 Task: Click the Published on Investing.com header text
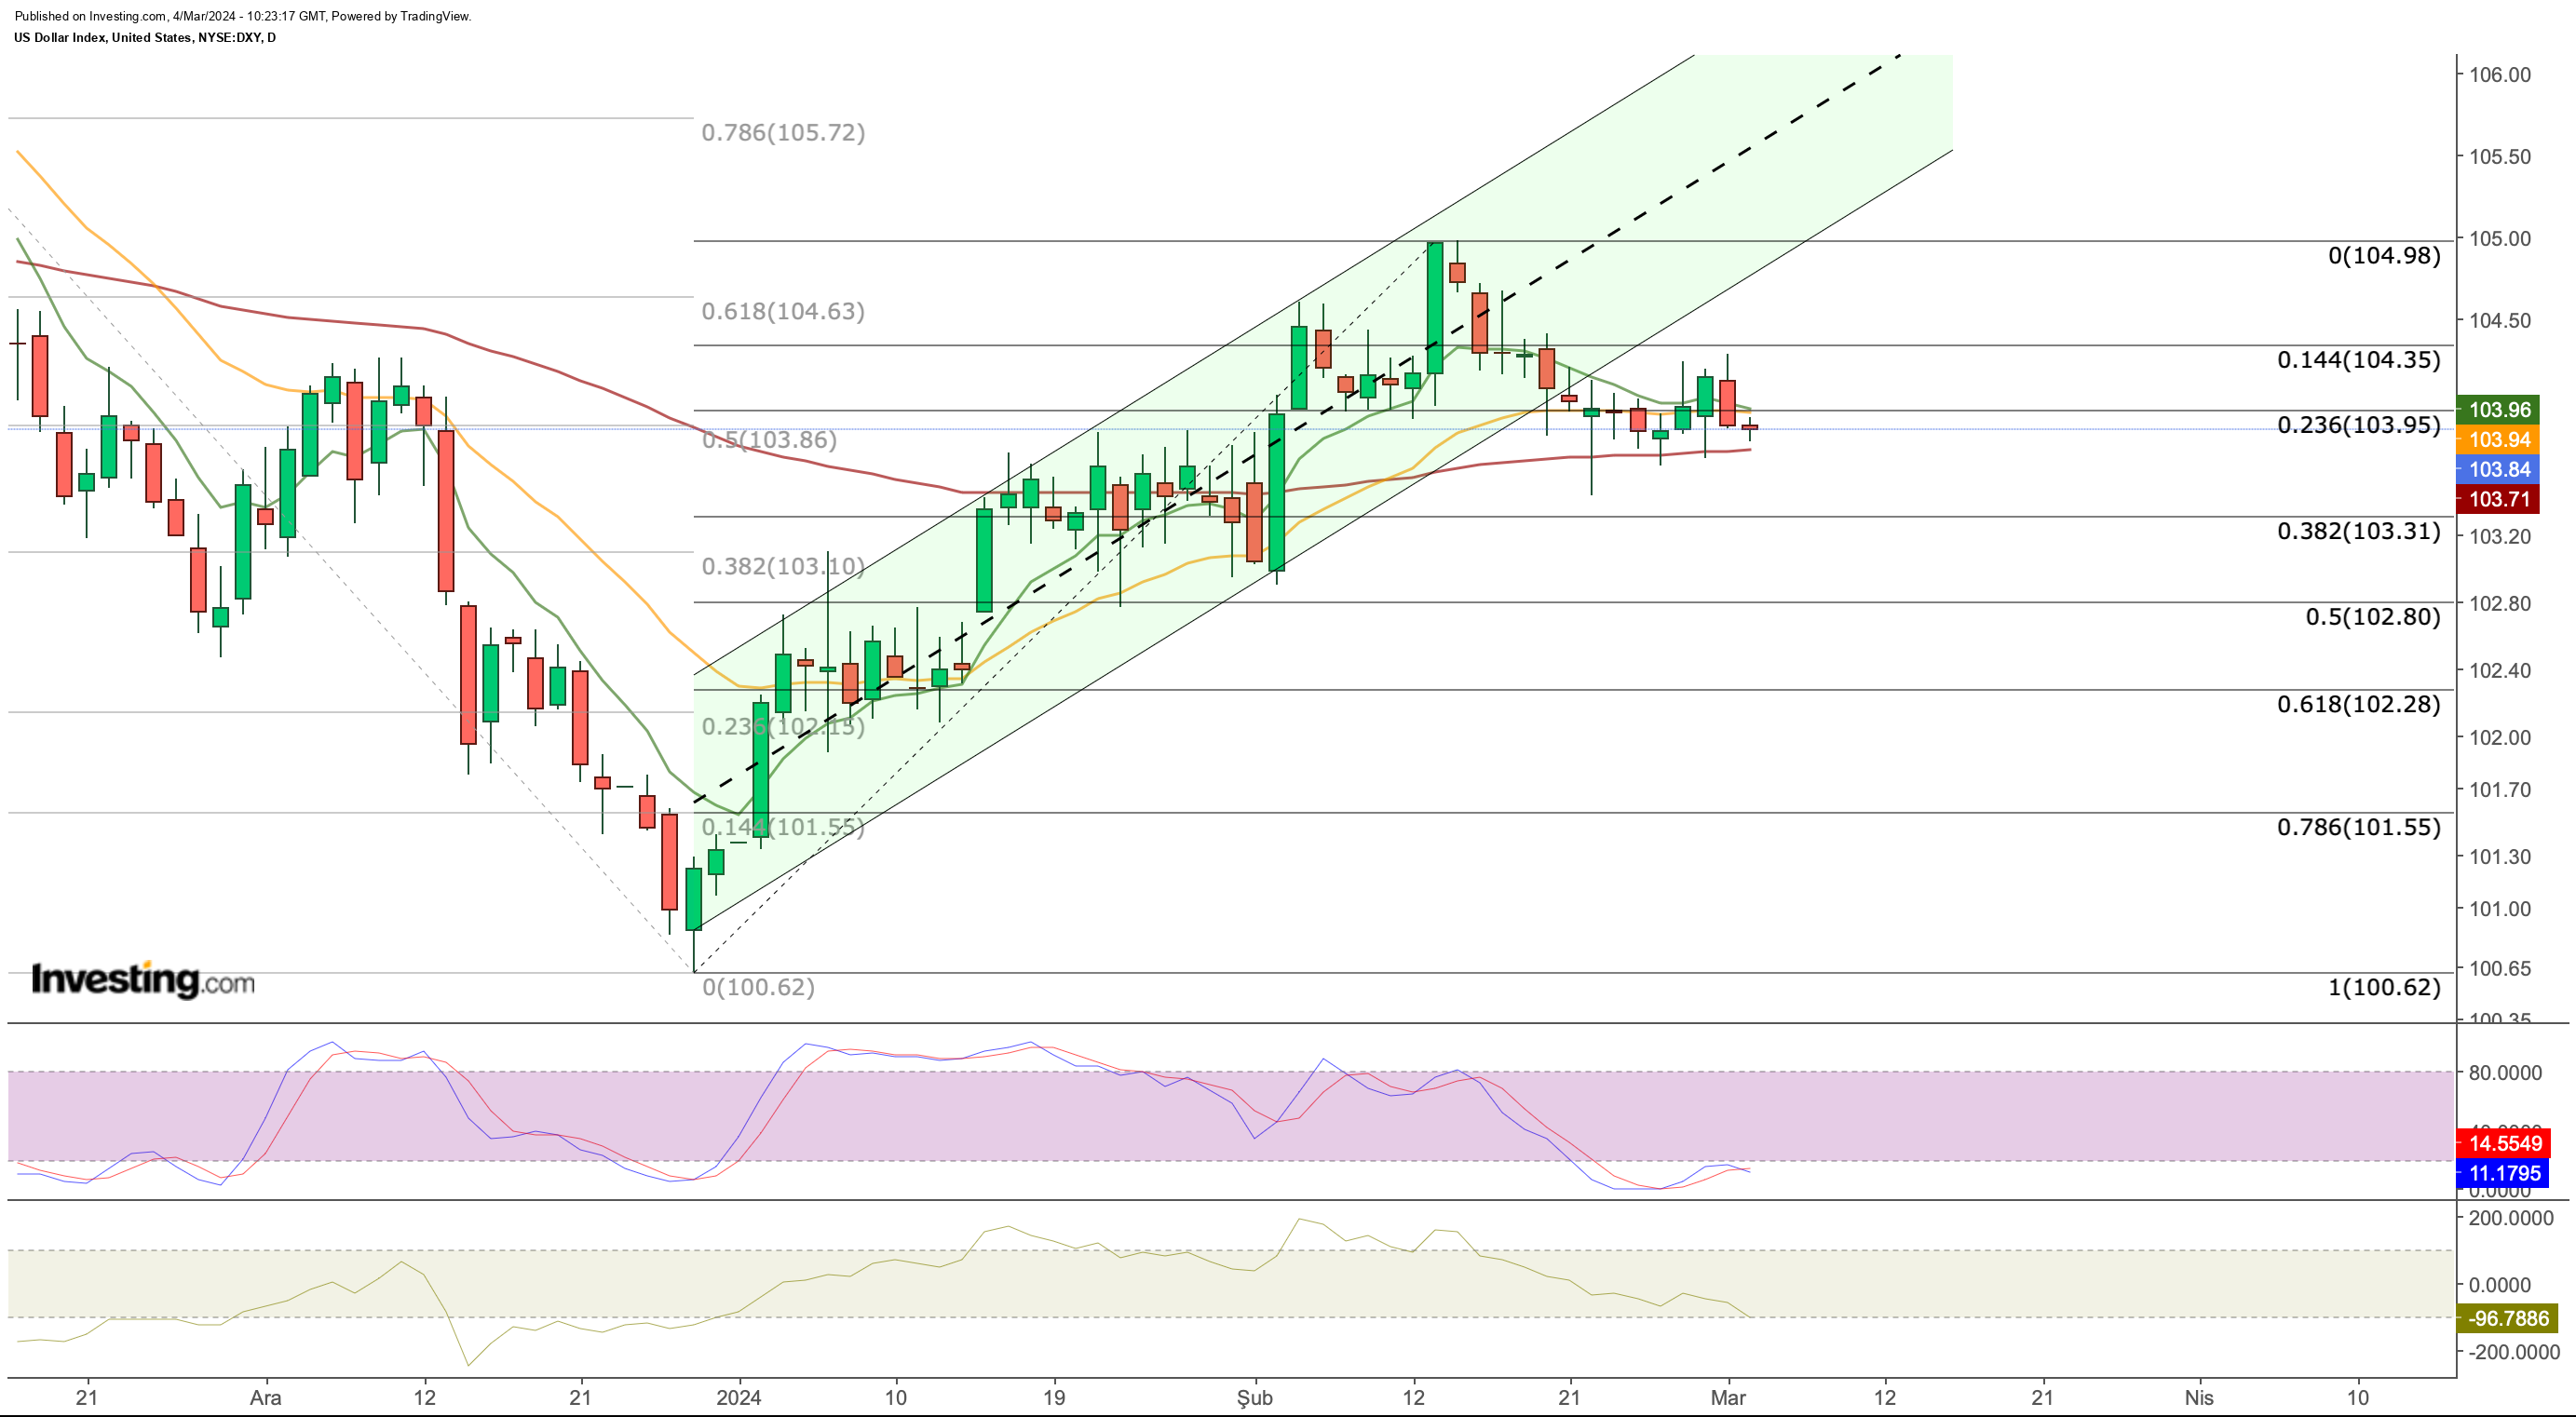[x=243, y=16]
